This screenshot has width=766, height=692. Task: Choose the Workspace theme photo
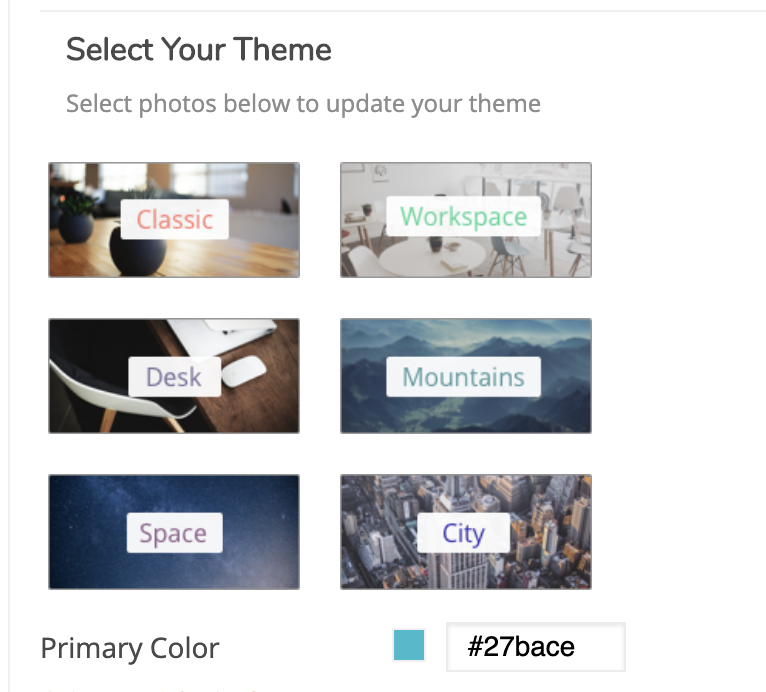click(466, 220)
